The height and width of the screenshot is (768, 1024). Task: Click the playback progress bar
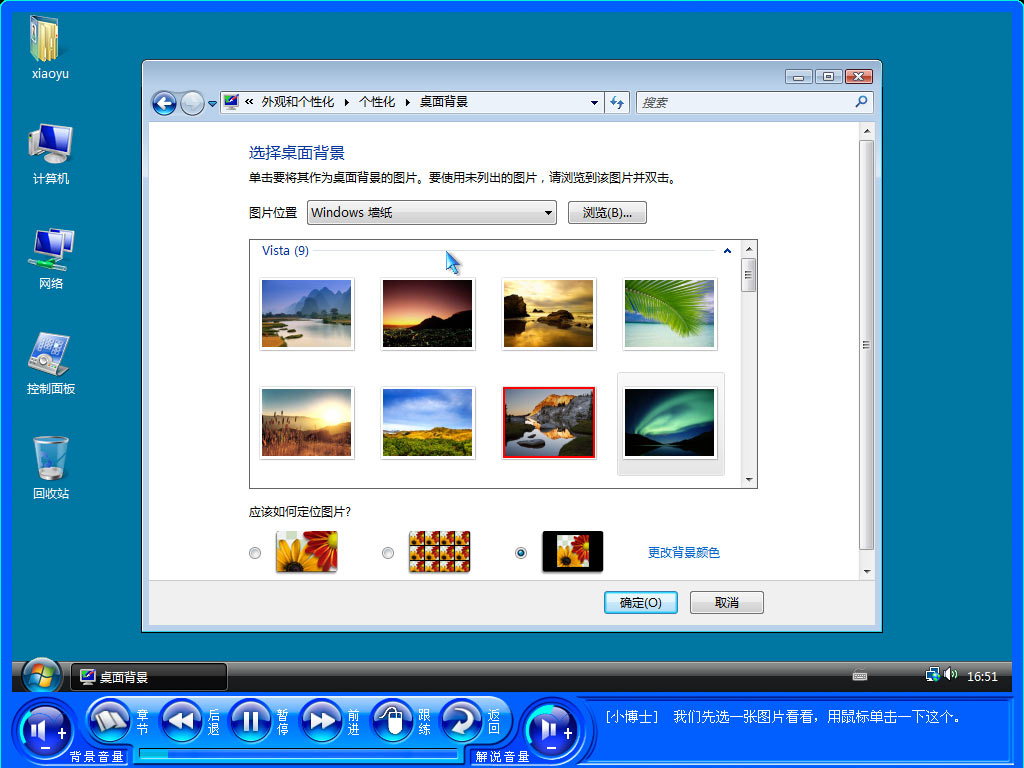click(x=298, y=754)
